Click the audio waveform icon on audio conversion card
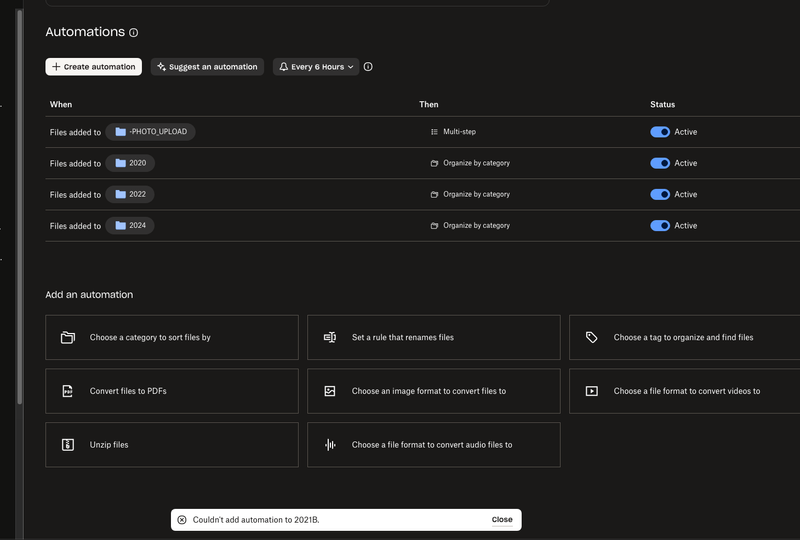This screenshot has height=540, width=800. (x=330, y=445)
